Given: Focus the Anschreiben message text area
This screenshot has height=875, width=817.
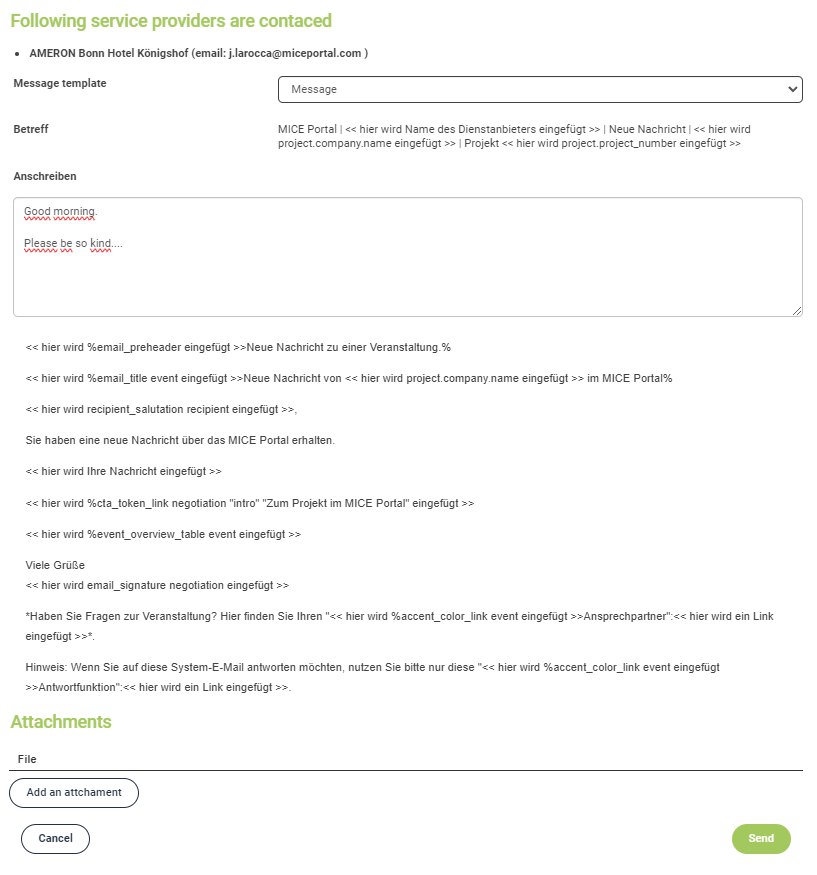Looking at the screenshot, I should coord(408,257).
